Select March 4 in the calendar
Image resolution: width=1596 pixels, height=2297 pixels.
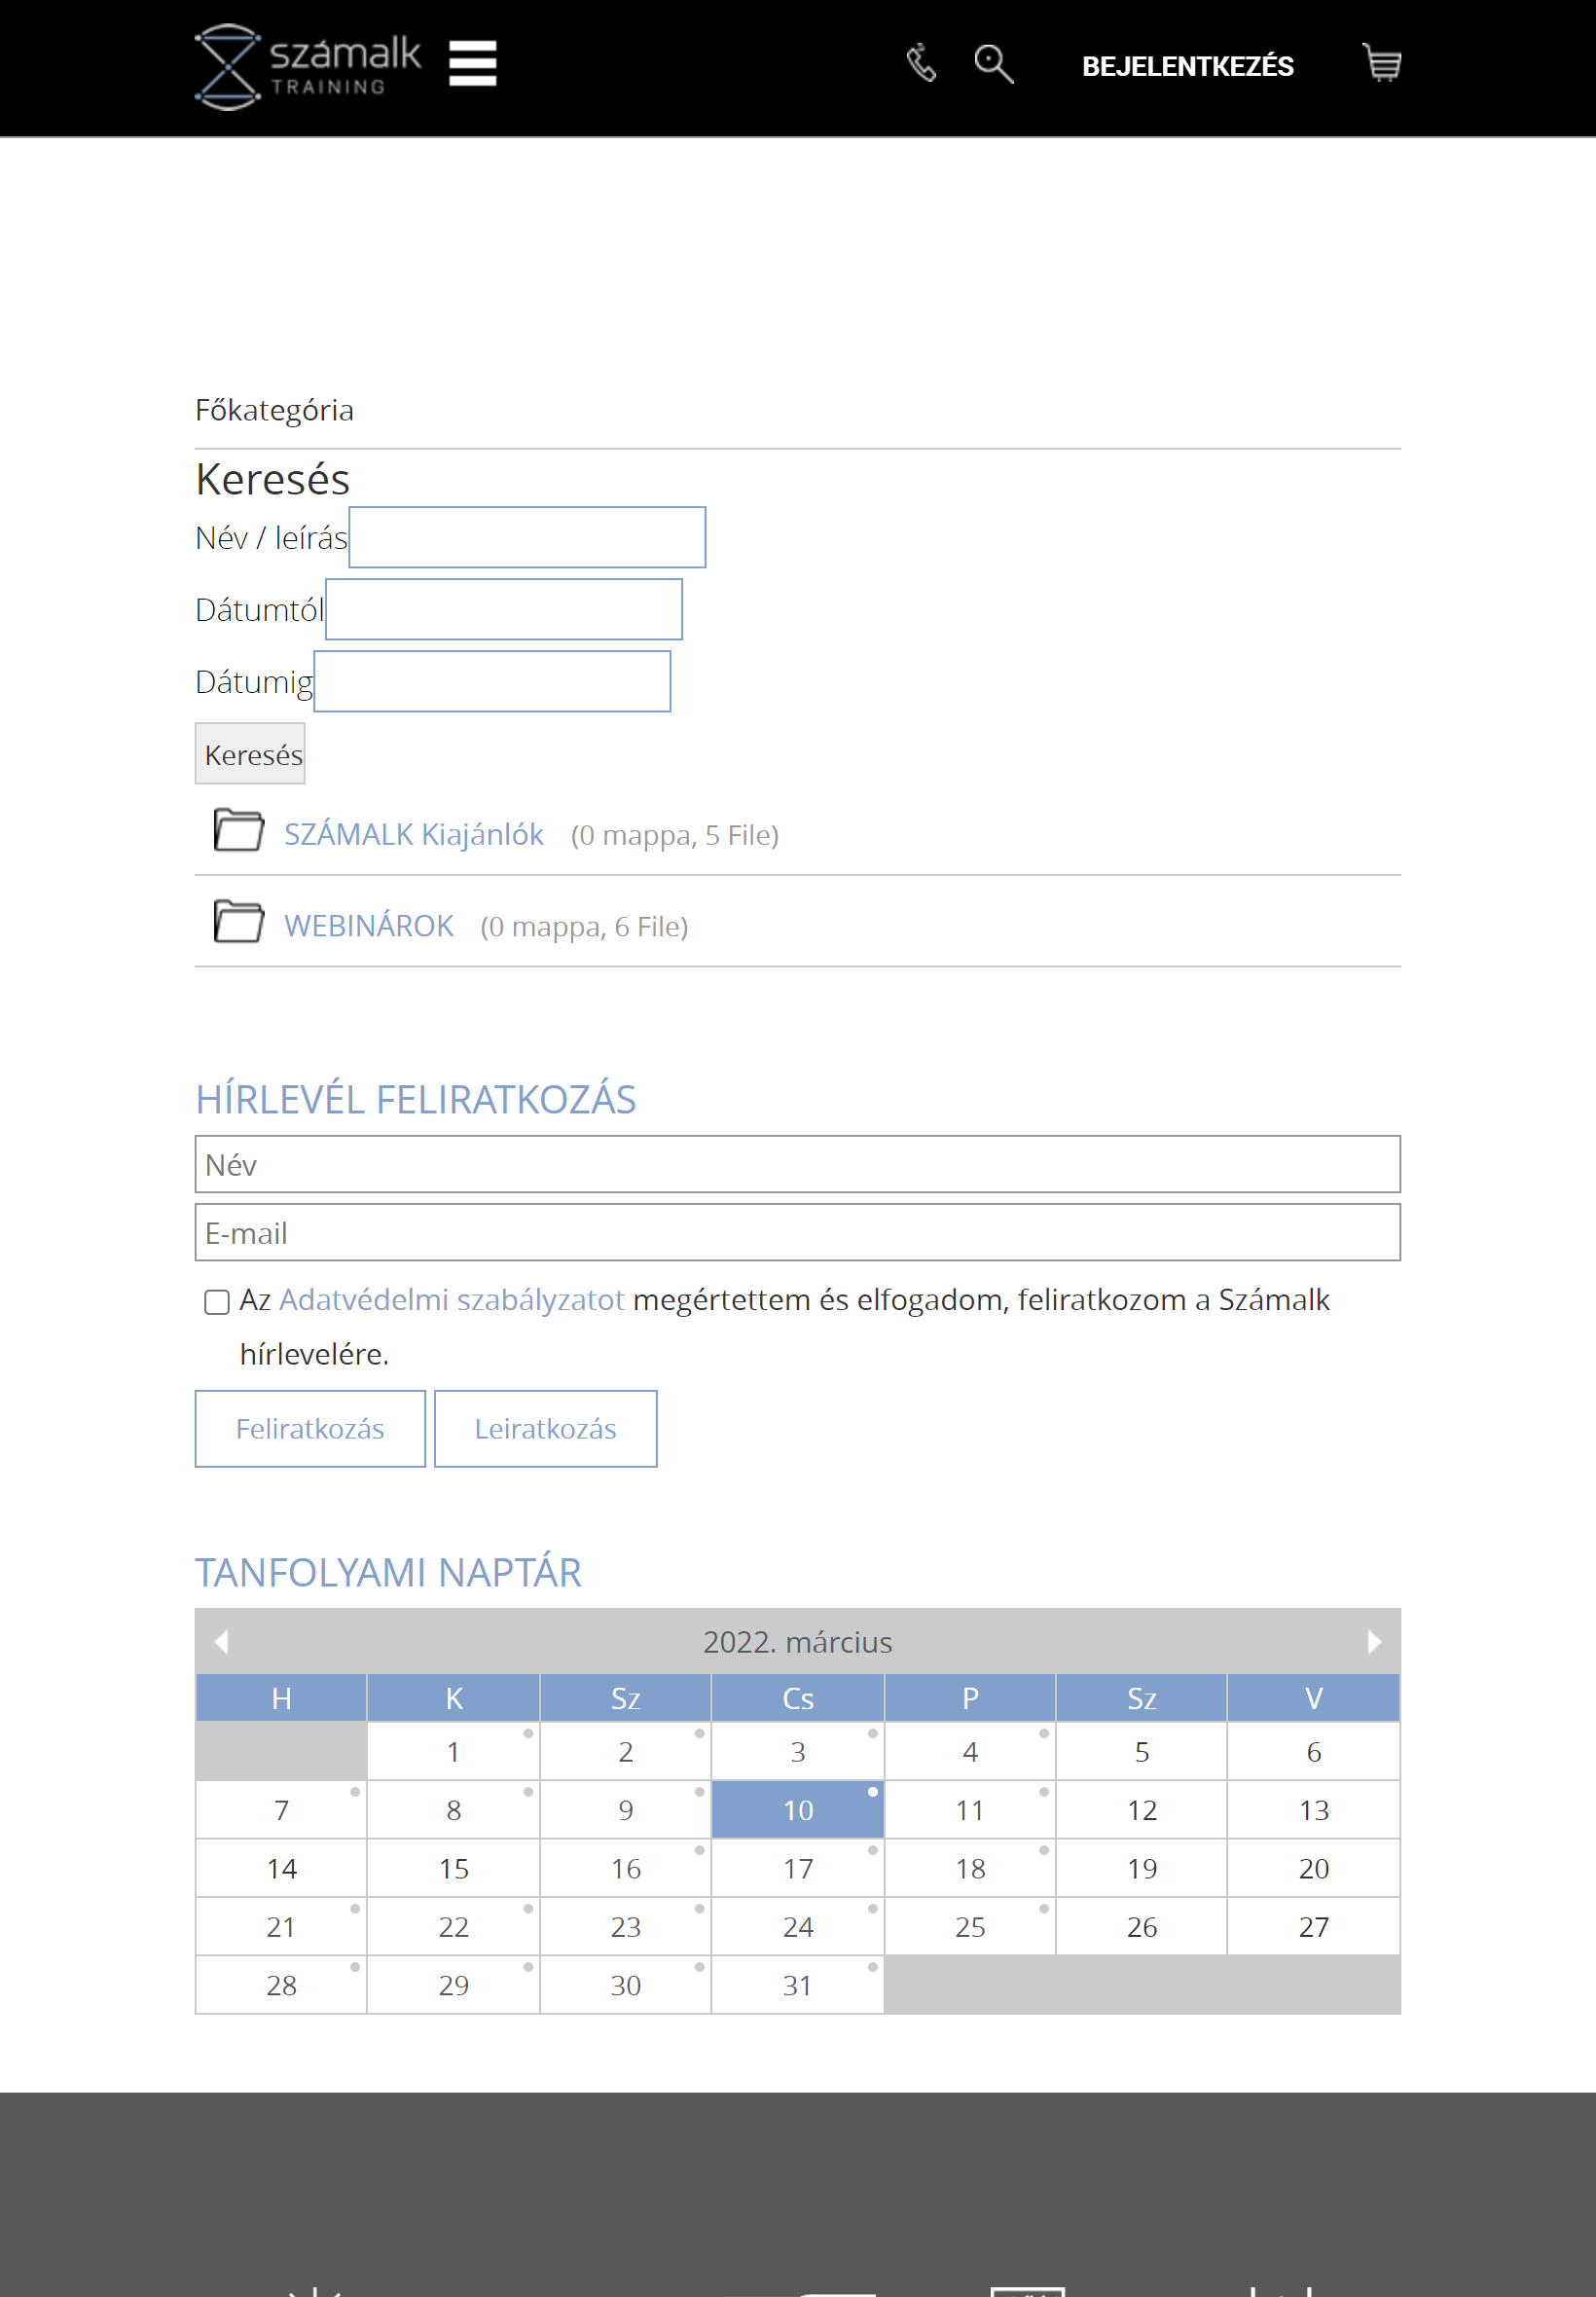tap(969, 1751)
